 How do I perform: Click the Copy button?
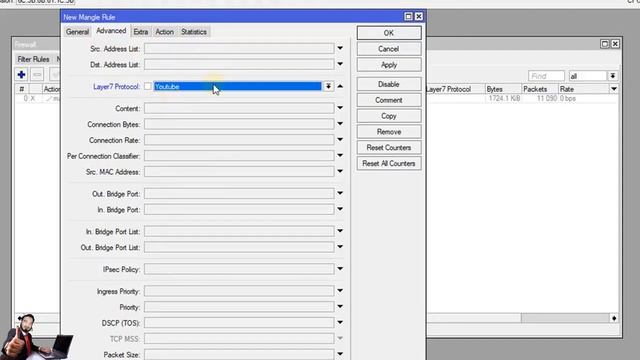[x=389, y=116]
